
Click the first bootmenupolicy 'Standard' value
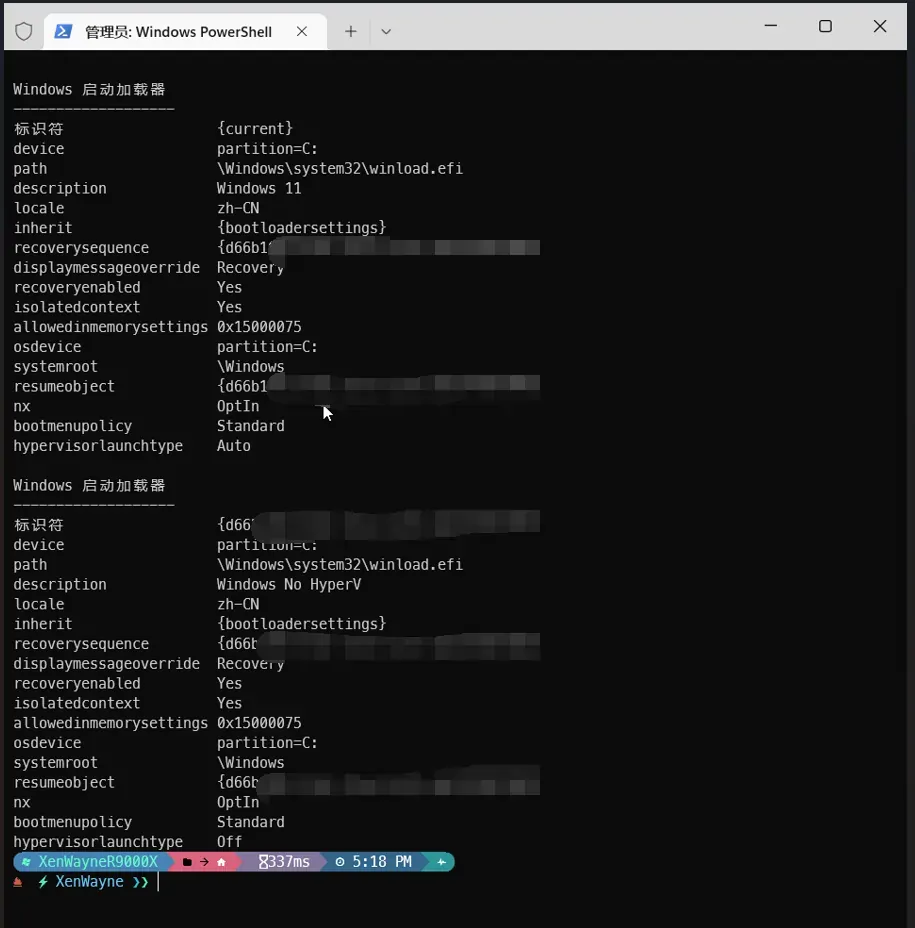pos(250,426)
